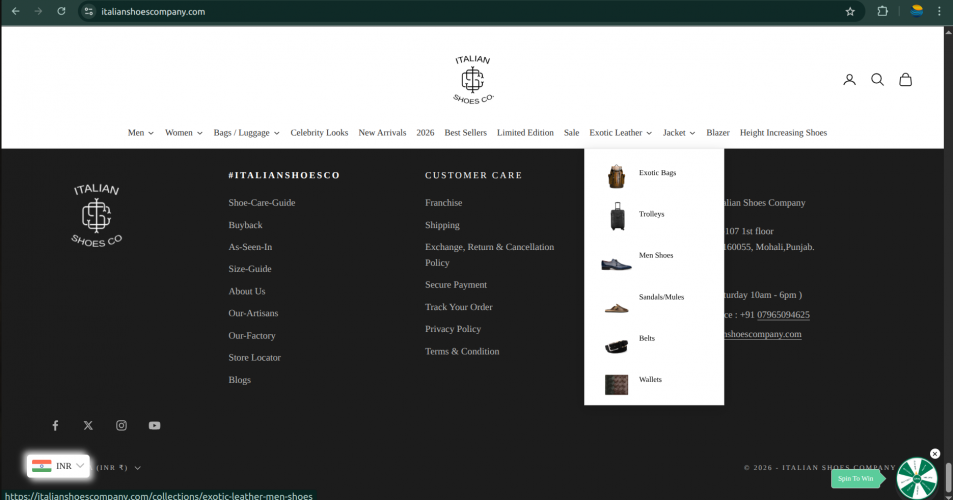Viewport: 953px width, 500px height.
Task: Open the Our-Artisans footer link
Action: [253, 313]
